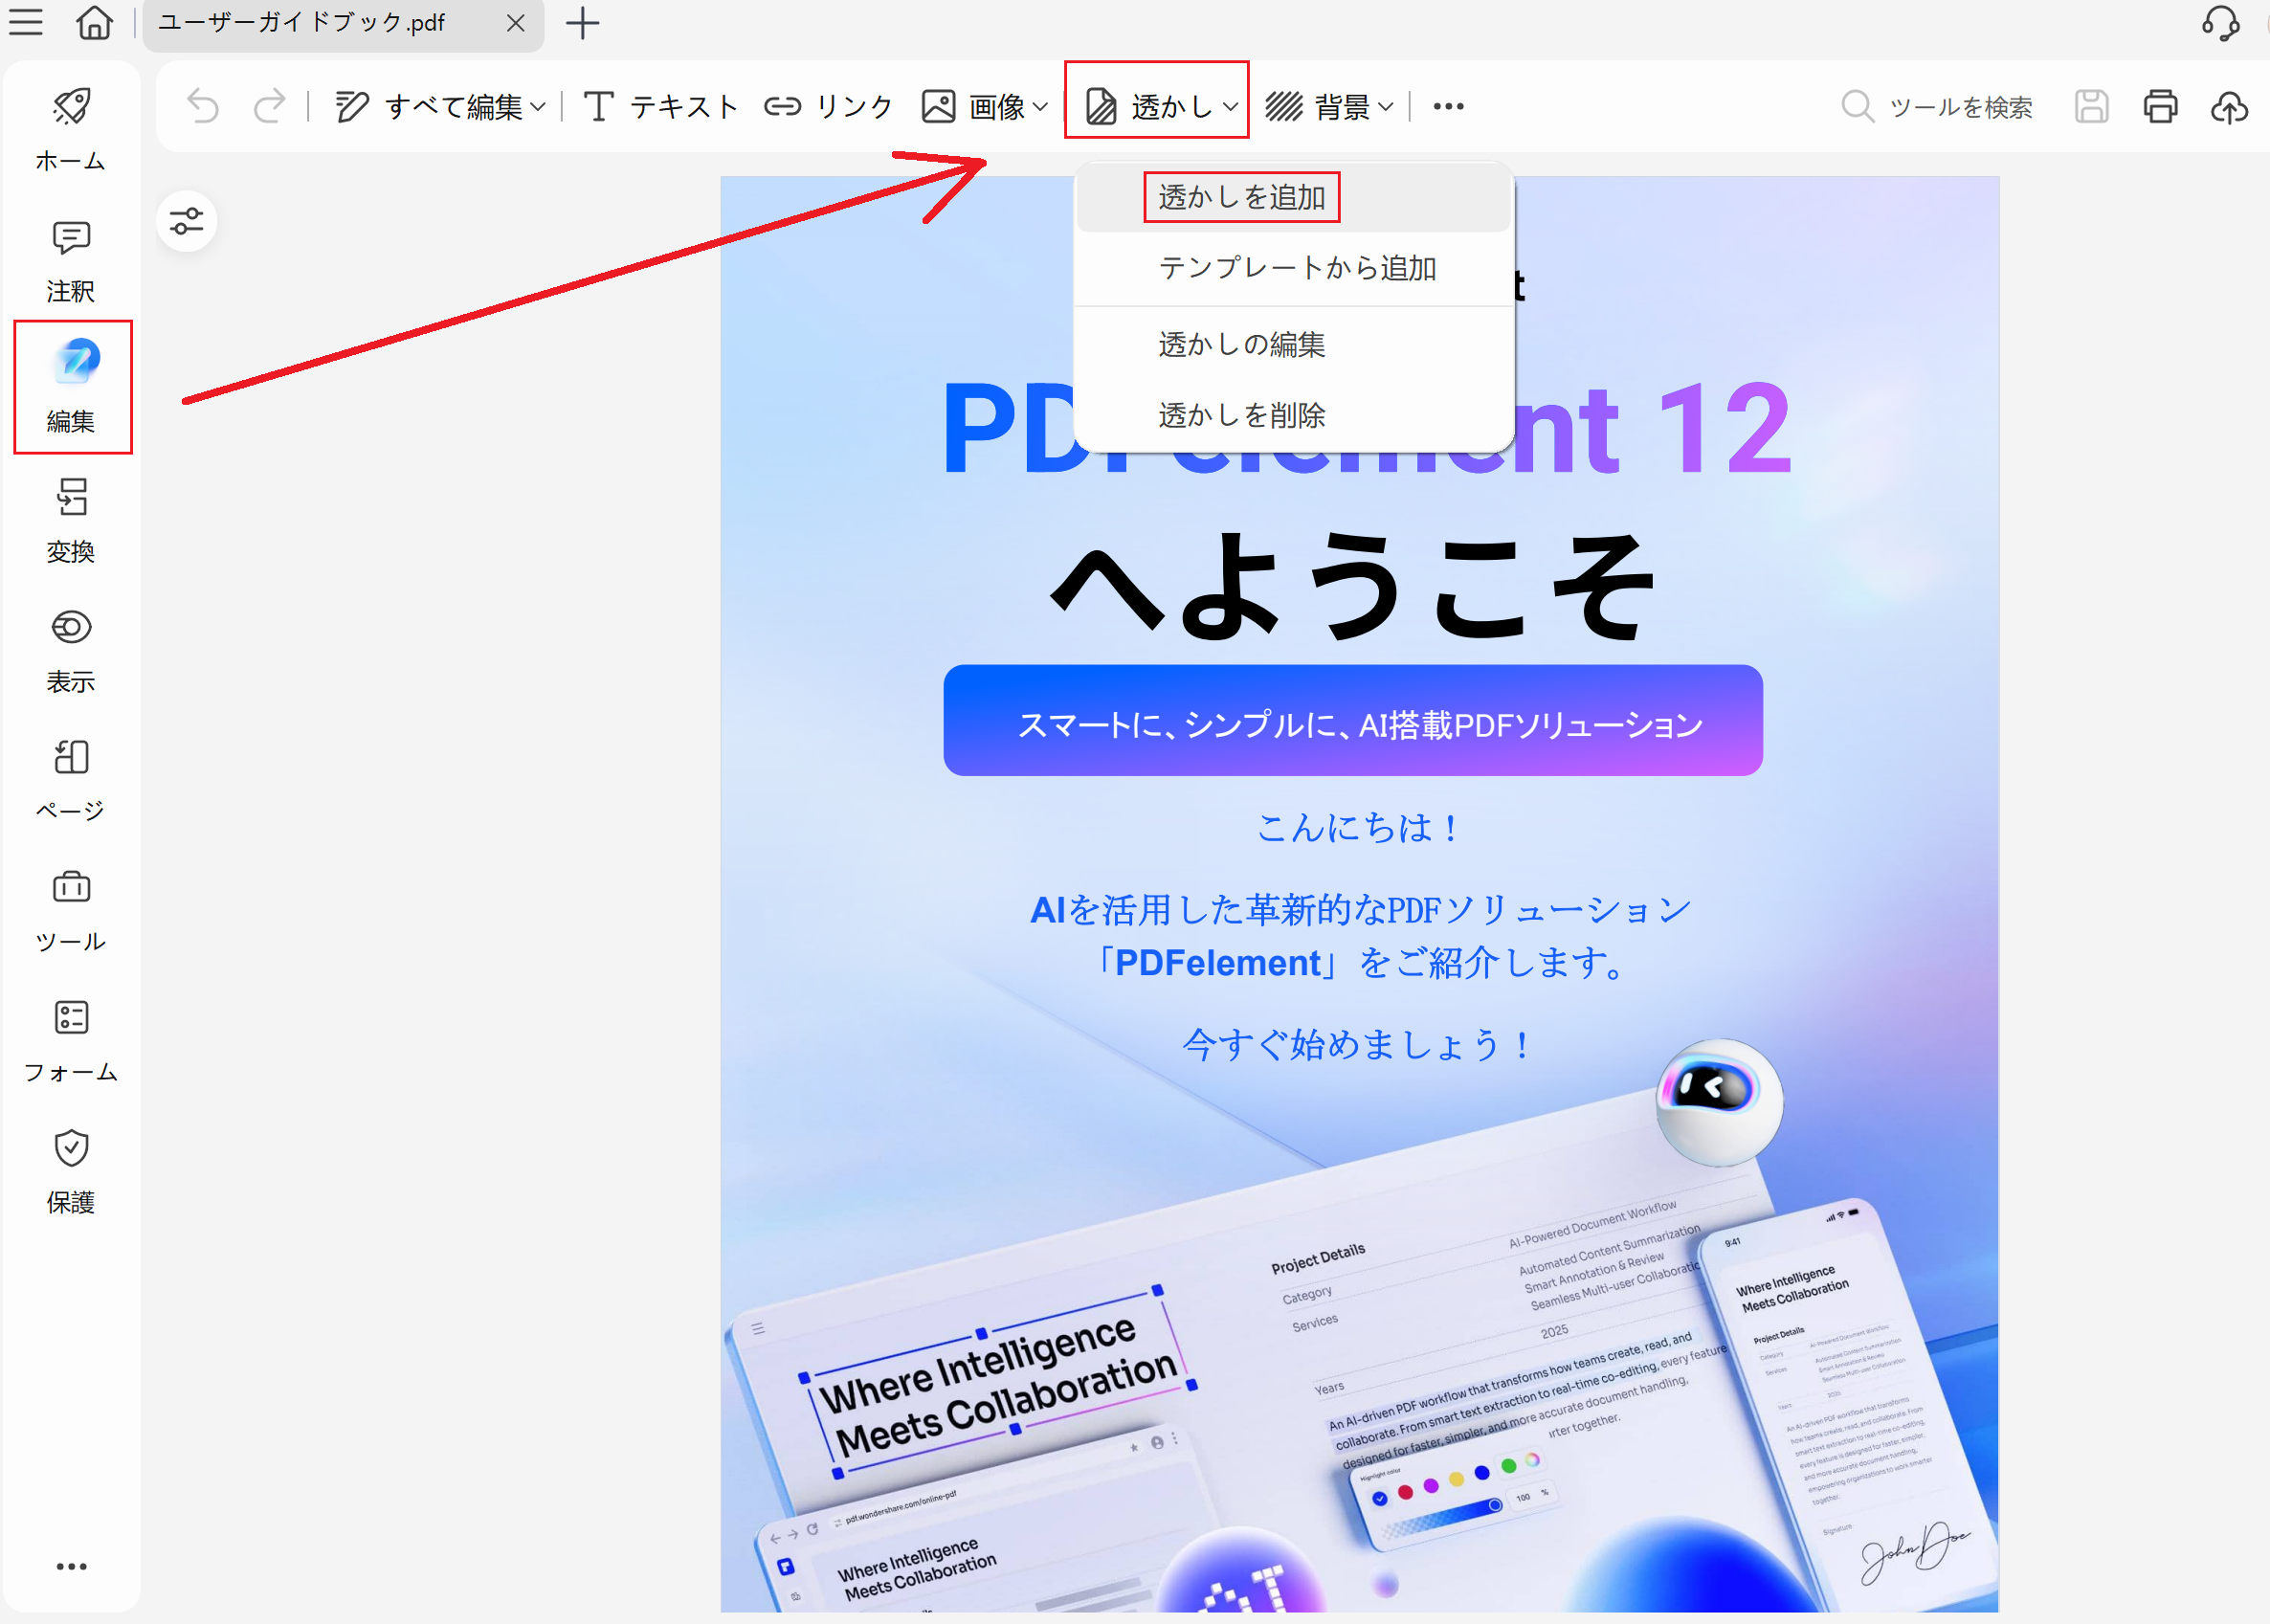Choose テンプレートから追加 from menu
Viewport: 2270px width, 1624px height.
[x=1293, y=268]
